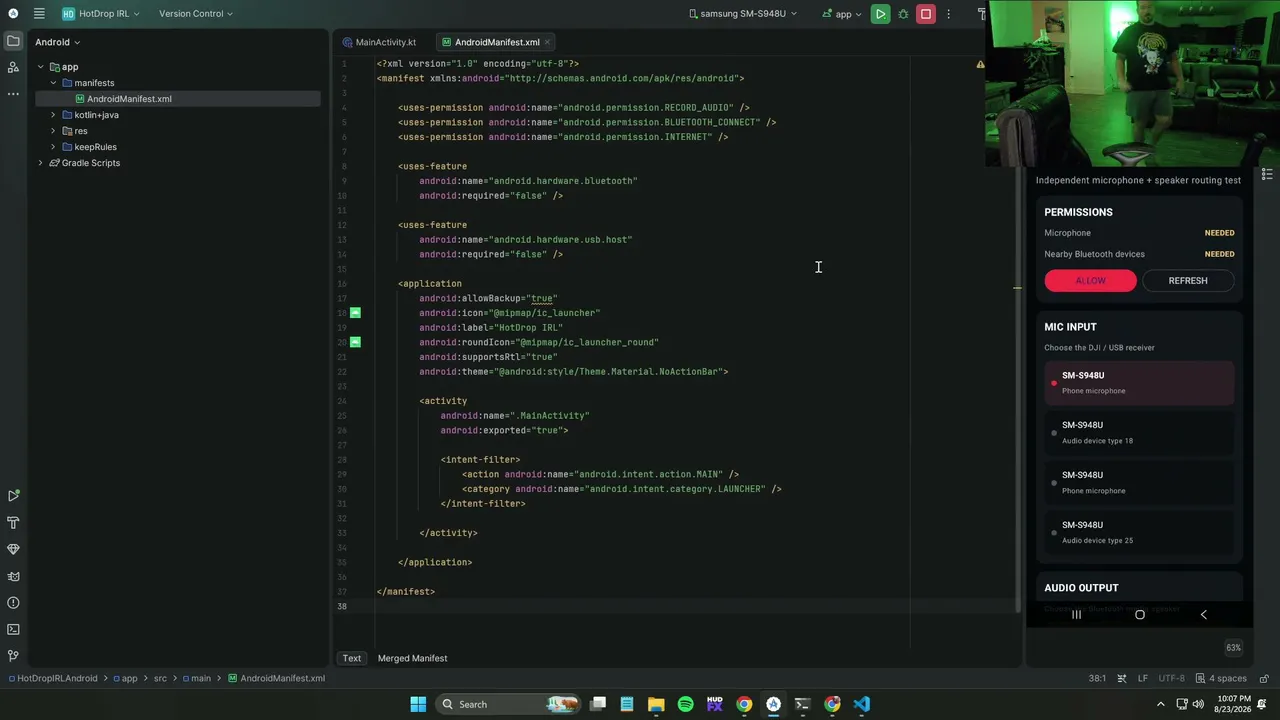1280x720 pixels.
Task: Open the Run tool window
Action: 13,496
